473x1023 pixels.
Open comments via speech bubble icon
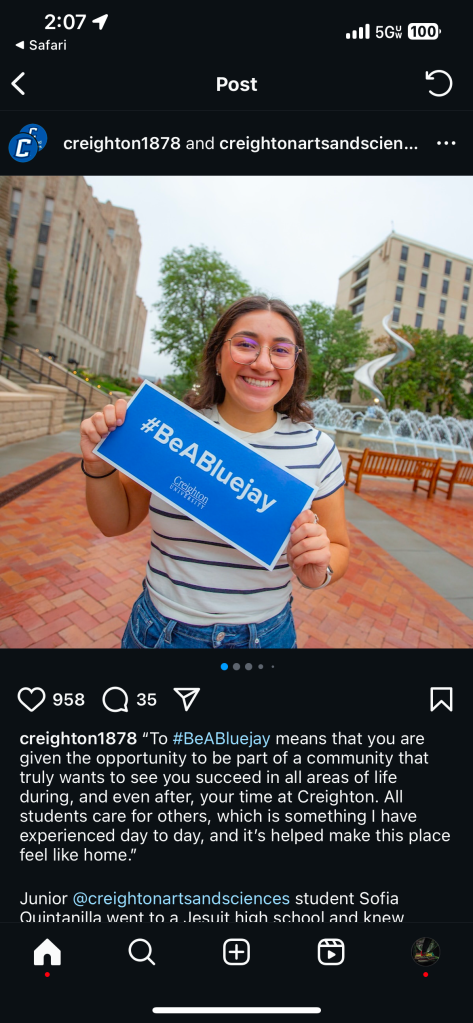(x=115, y=699)
